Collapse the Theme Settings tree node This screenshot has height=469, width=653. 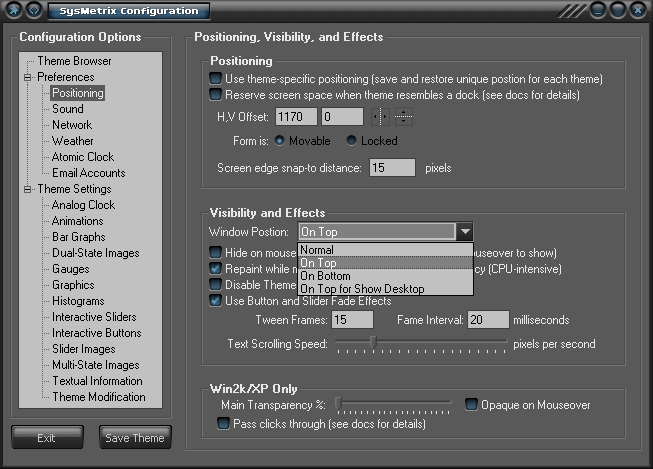click(27, 189)
